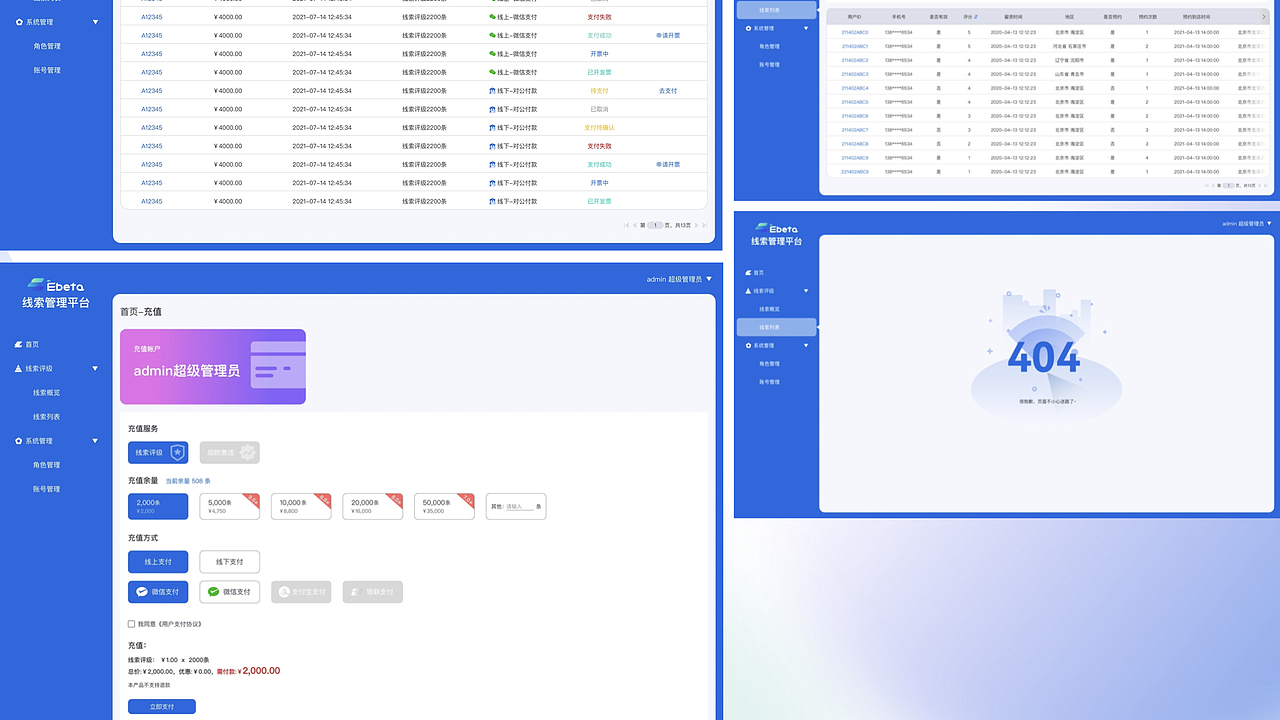Image resolution: width=1280 pixels, height=720 pixels.
Task: Select the 2,000条 recharge amount option
Action: [x=158, y=507]
